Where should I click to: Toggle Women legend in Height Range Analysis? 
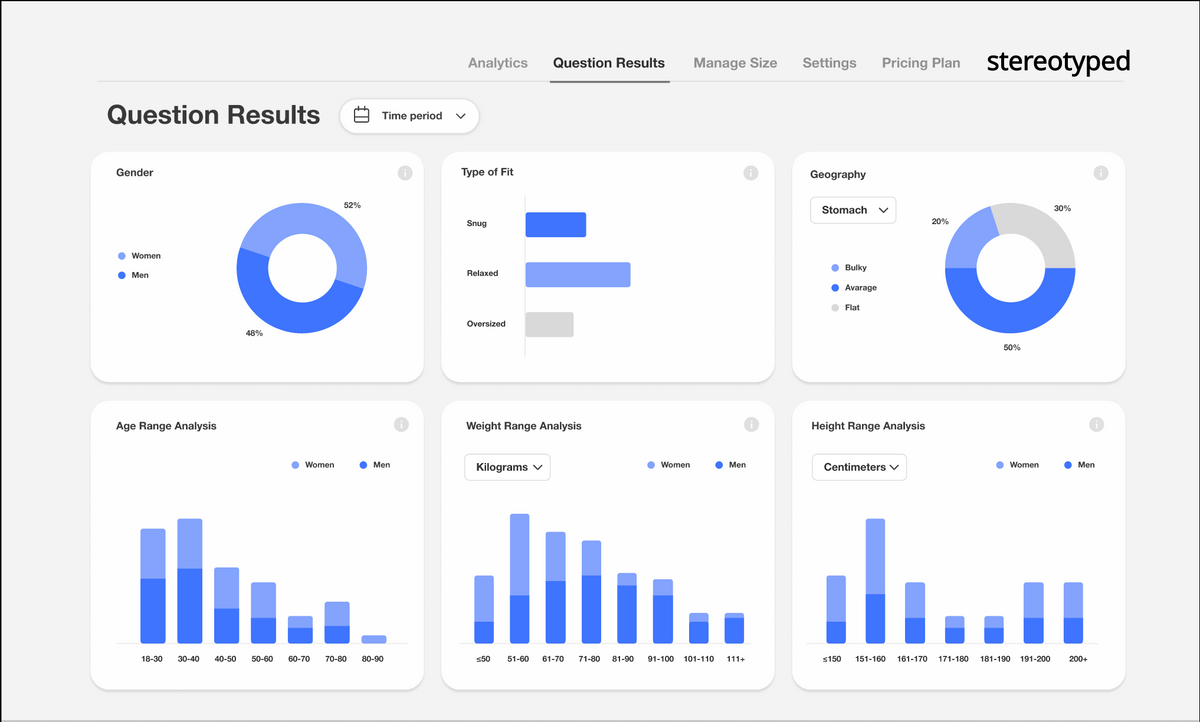pyautogui.click(x=1017, y=465)
